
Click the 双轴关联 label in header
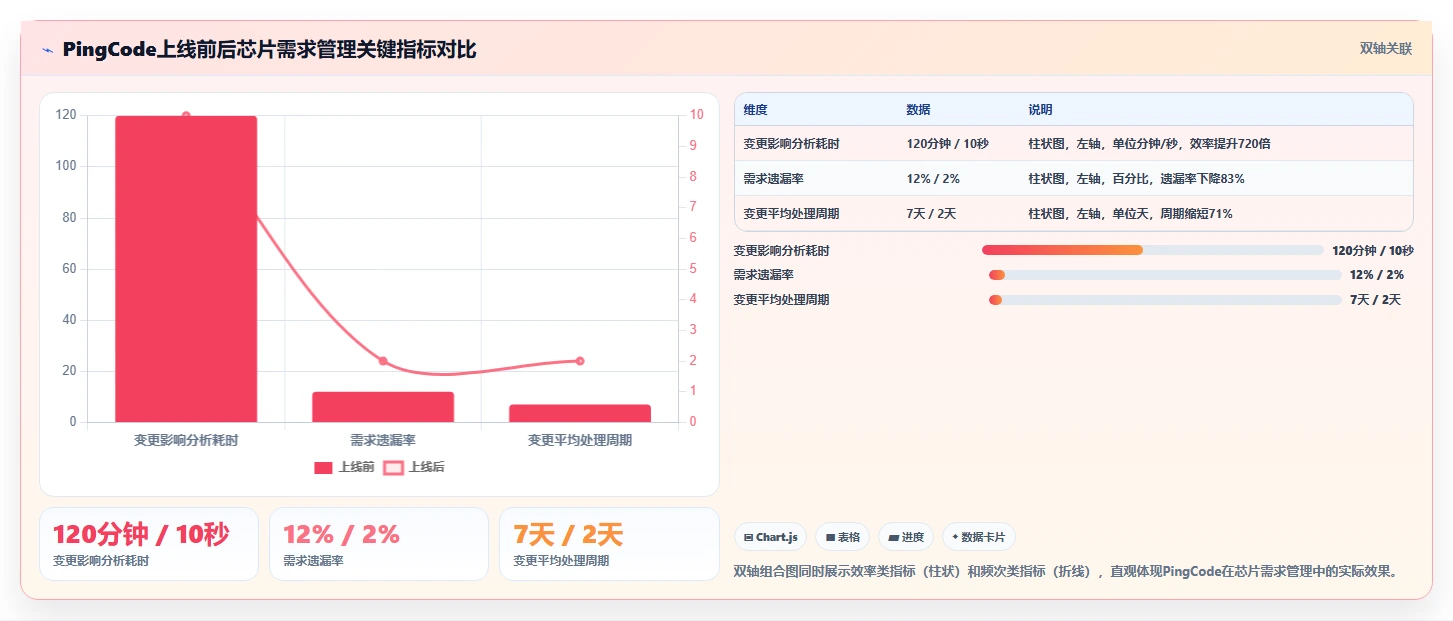pos(1385,48)
